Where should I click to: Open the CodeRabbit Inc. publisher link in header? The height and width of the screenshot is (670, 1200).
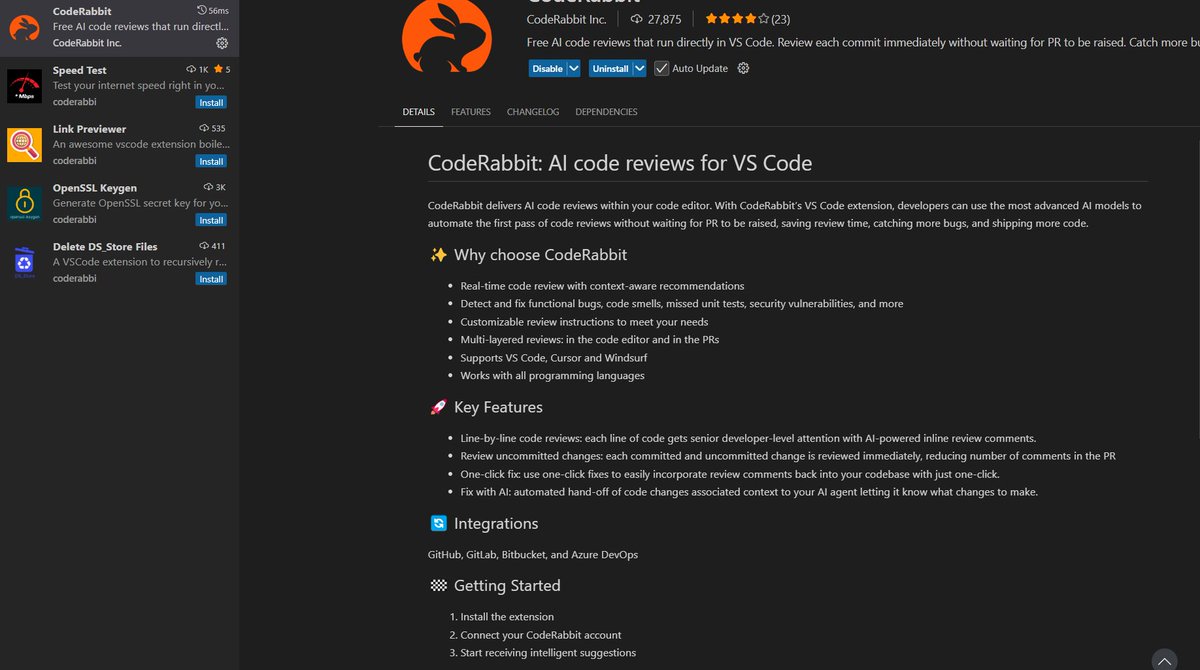(567, 18)
